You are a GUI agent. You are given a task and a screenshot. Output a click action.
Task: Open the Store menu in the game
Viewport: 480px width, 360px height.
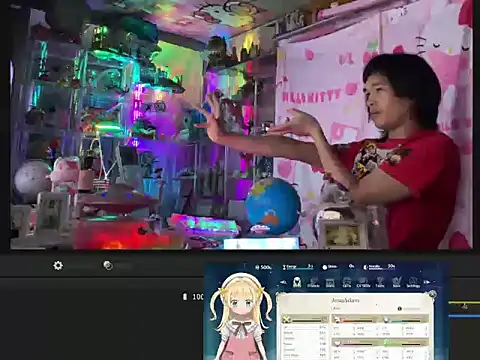click(x=330, y=283)
